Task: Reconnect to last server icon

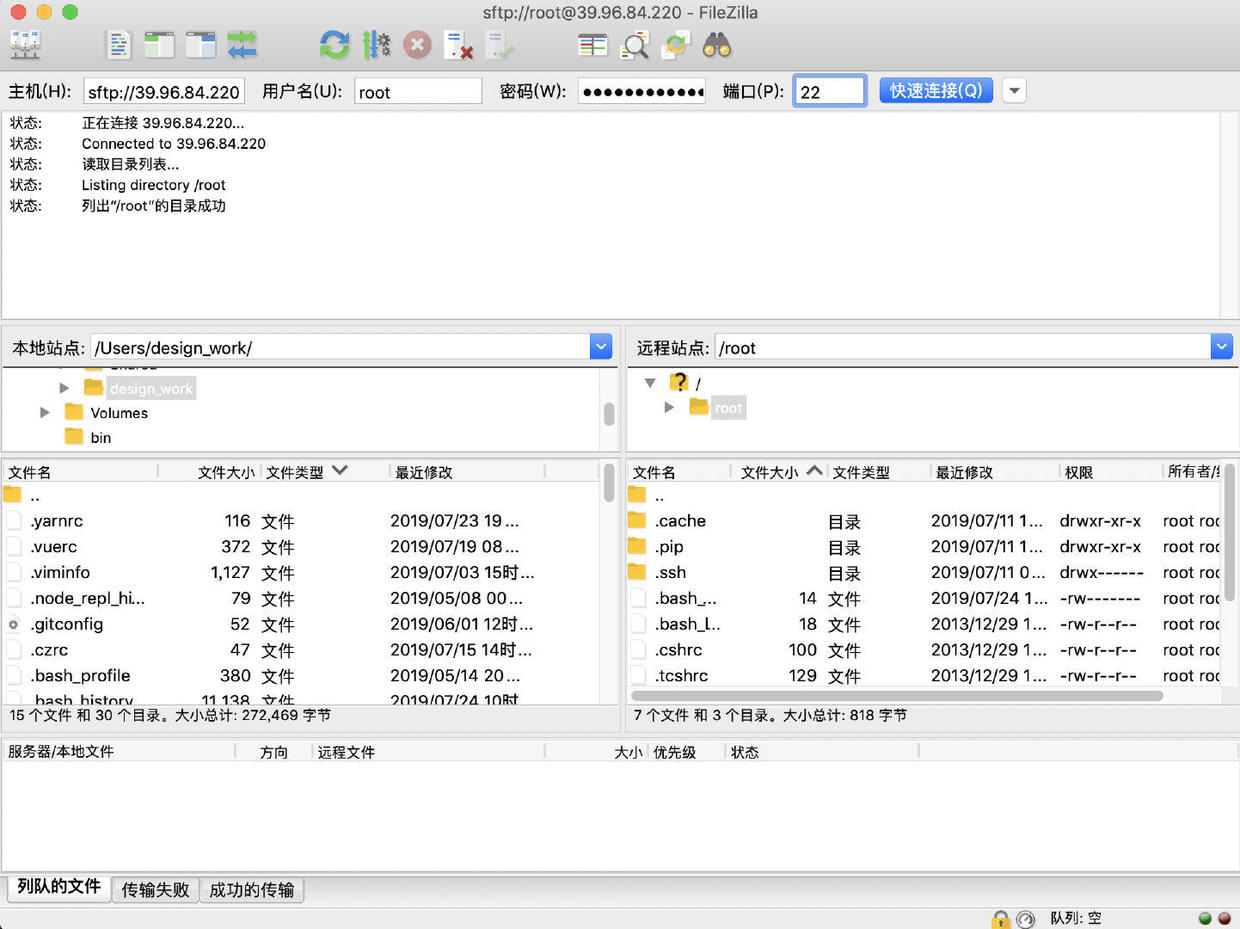Action: click(x=499, y=44)
